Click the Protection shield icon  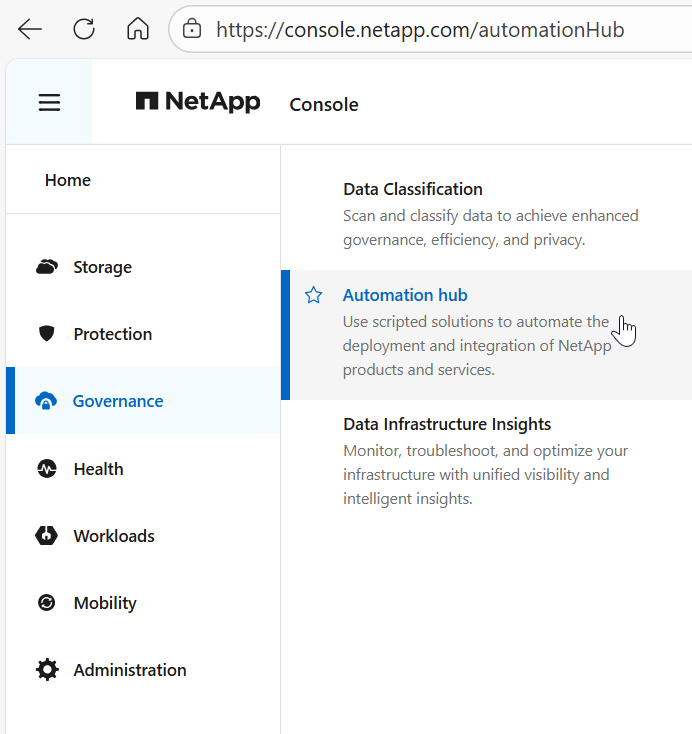tap(46, 334)
